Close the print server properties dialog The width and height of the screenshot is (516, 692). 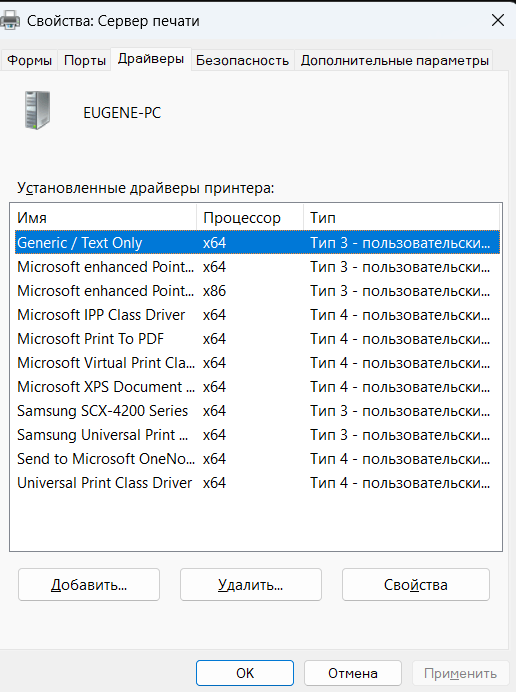click(497, 20)
